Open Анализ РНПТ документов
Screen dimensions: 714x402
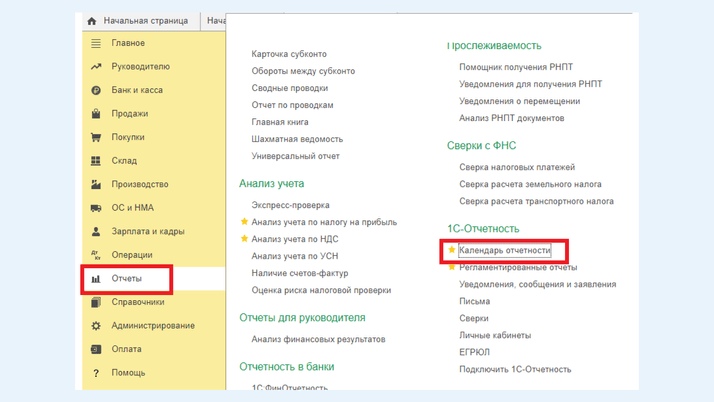tap(511, 118)
